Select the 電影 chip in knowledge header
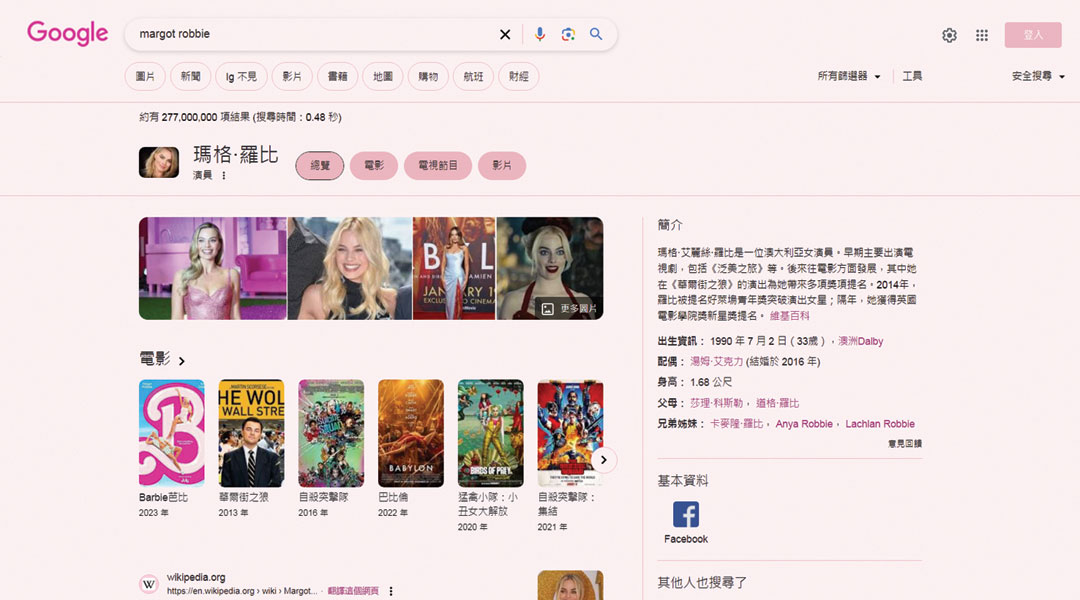This screenshot has width=1080, height=600. (x=374, y=165)
